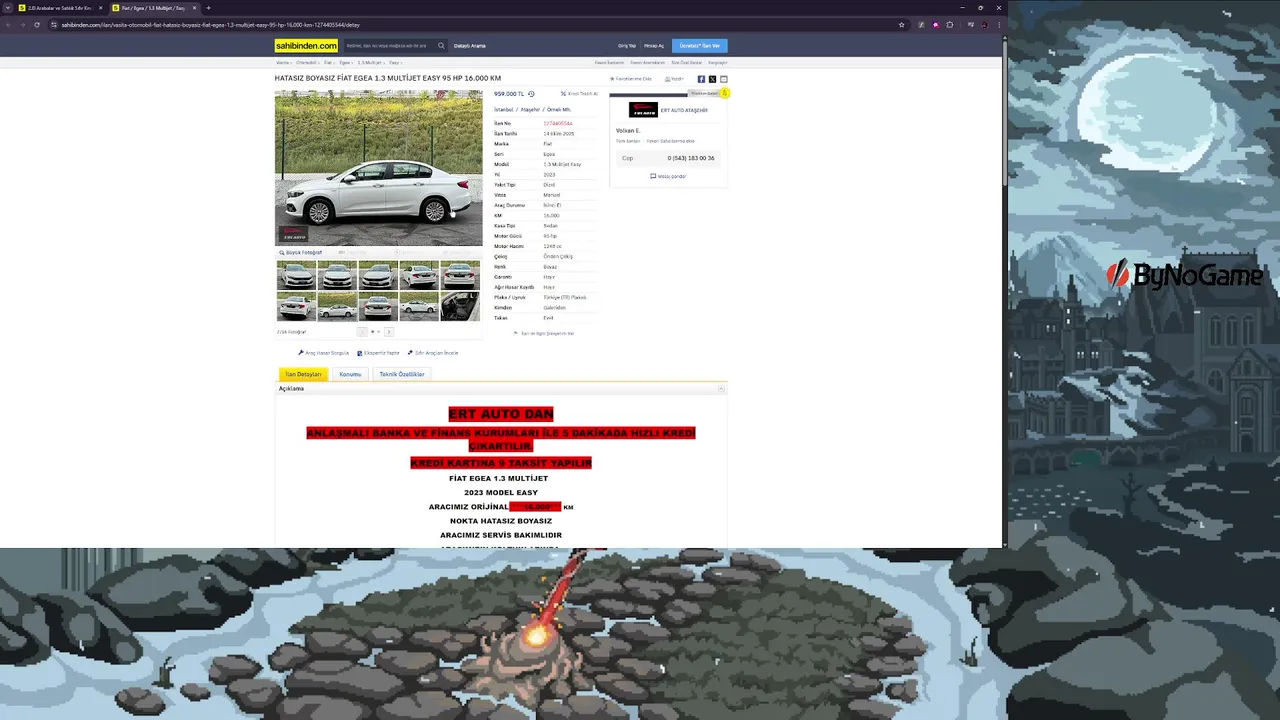Share listing via email icon
This screenshot has height=720, width=1280.
coord(724,79)
